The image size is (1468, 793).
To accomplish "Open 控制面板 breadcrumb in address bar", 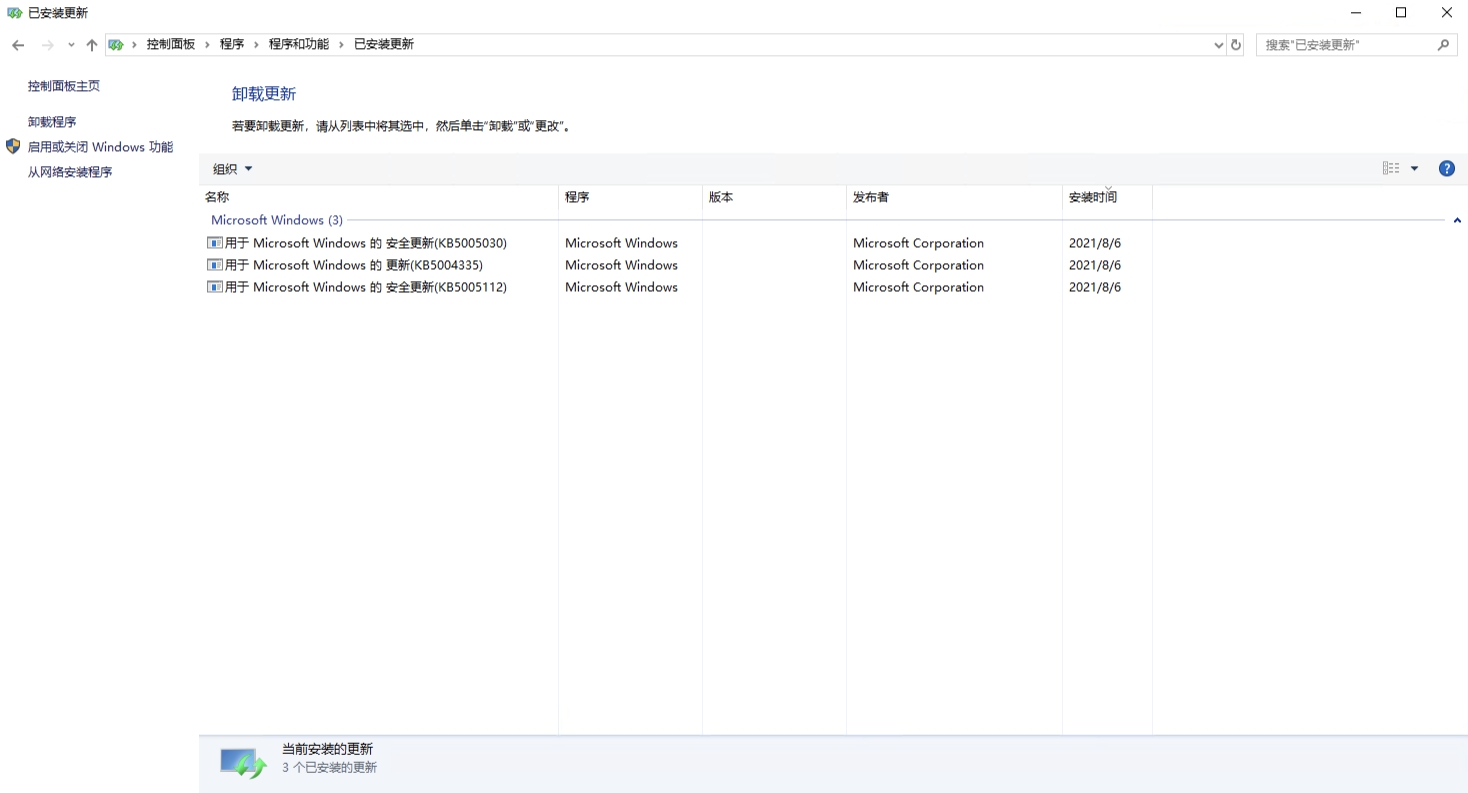I will click(171, 44).
